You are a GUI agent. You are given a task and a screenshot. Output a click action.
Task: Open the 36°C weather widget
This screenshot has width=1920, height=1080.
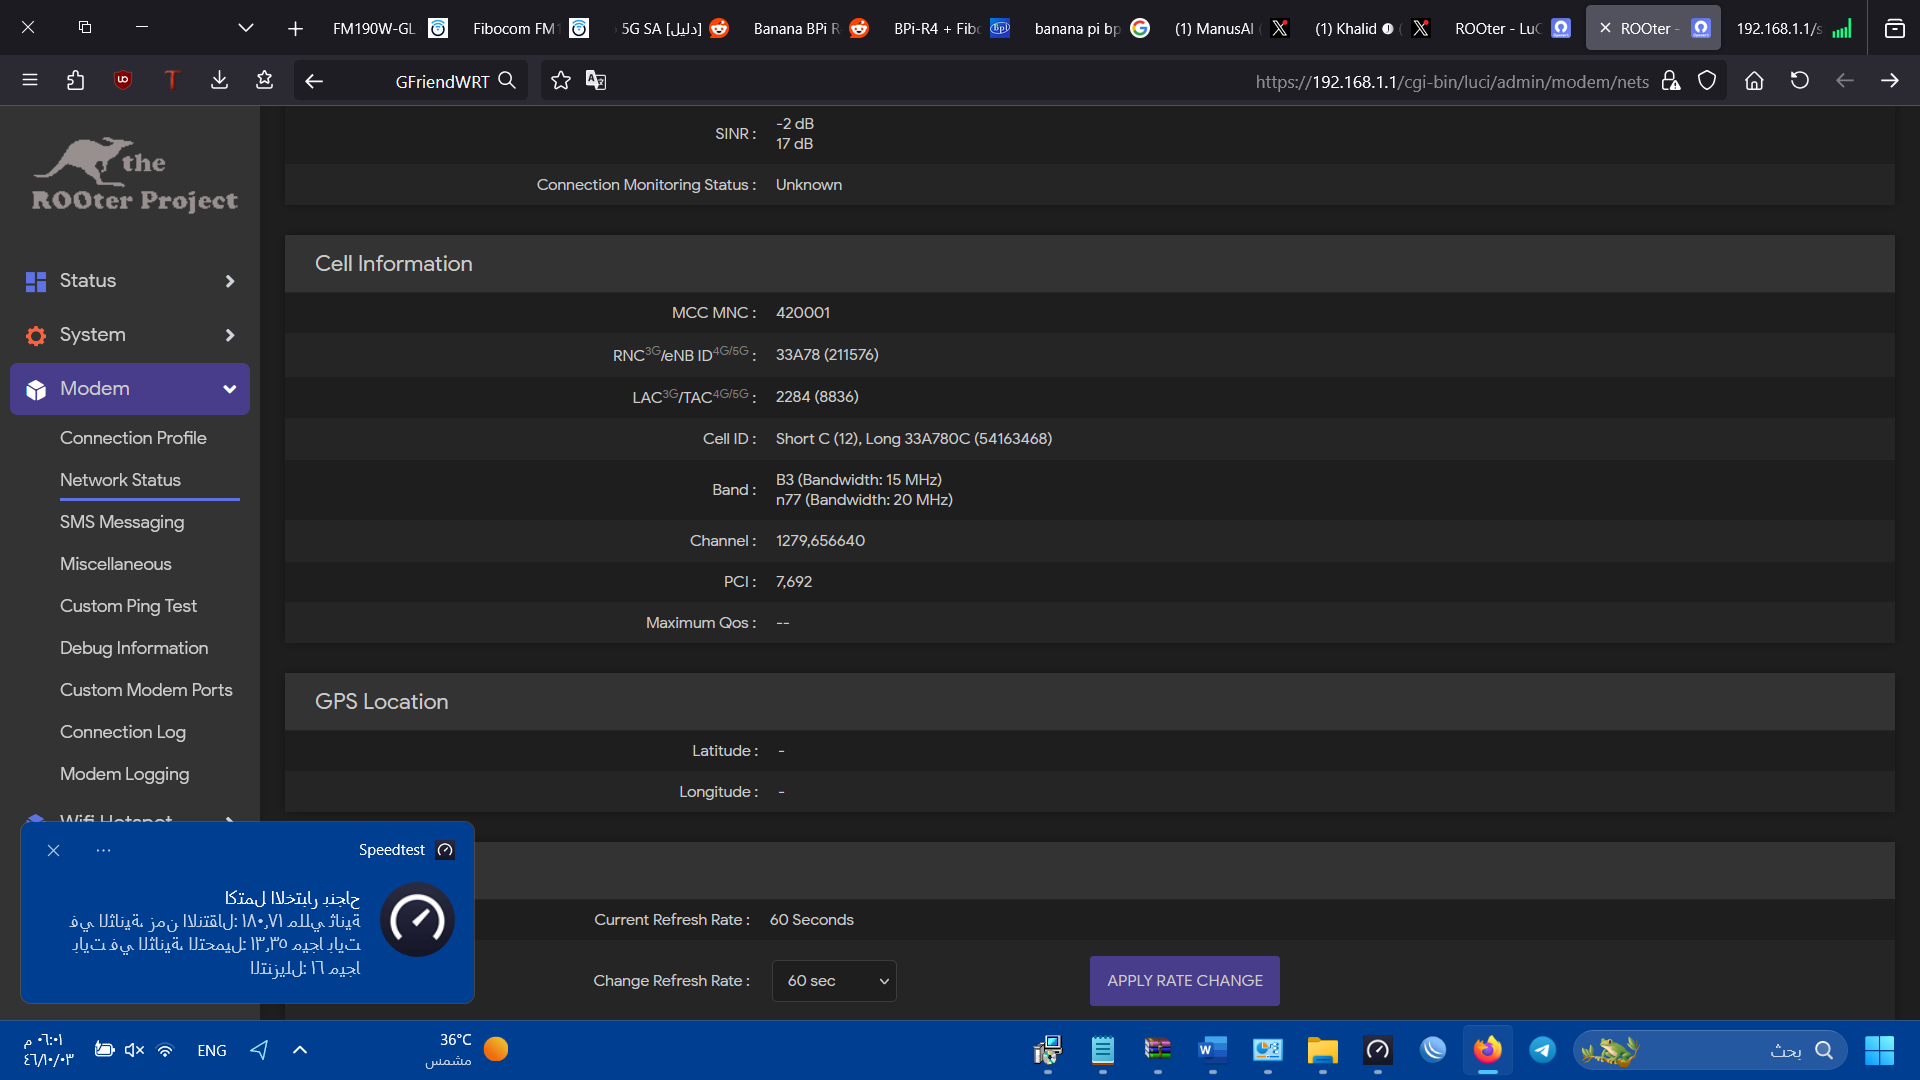point(467,1049)
